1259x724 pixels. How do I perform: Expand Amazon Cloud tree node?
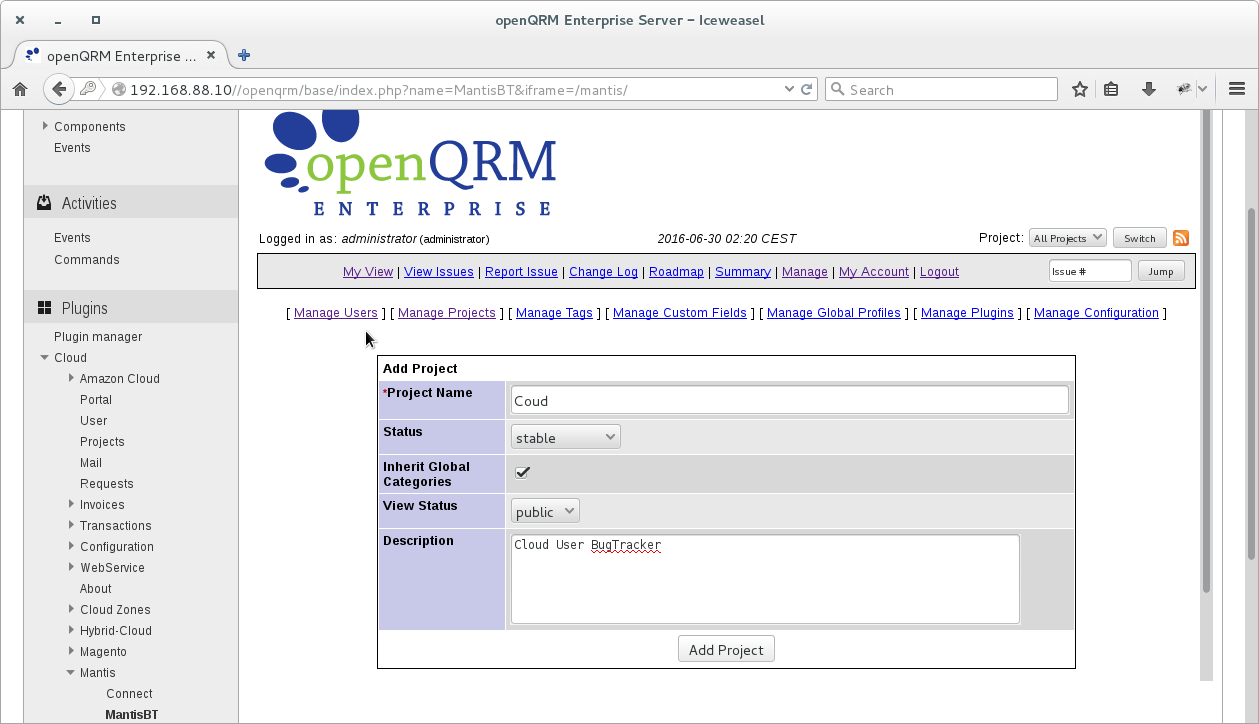(71, 378)
